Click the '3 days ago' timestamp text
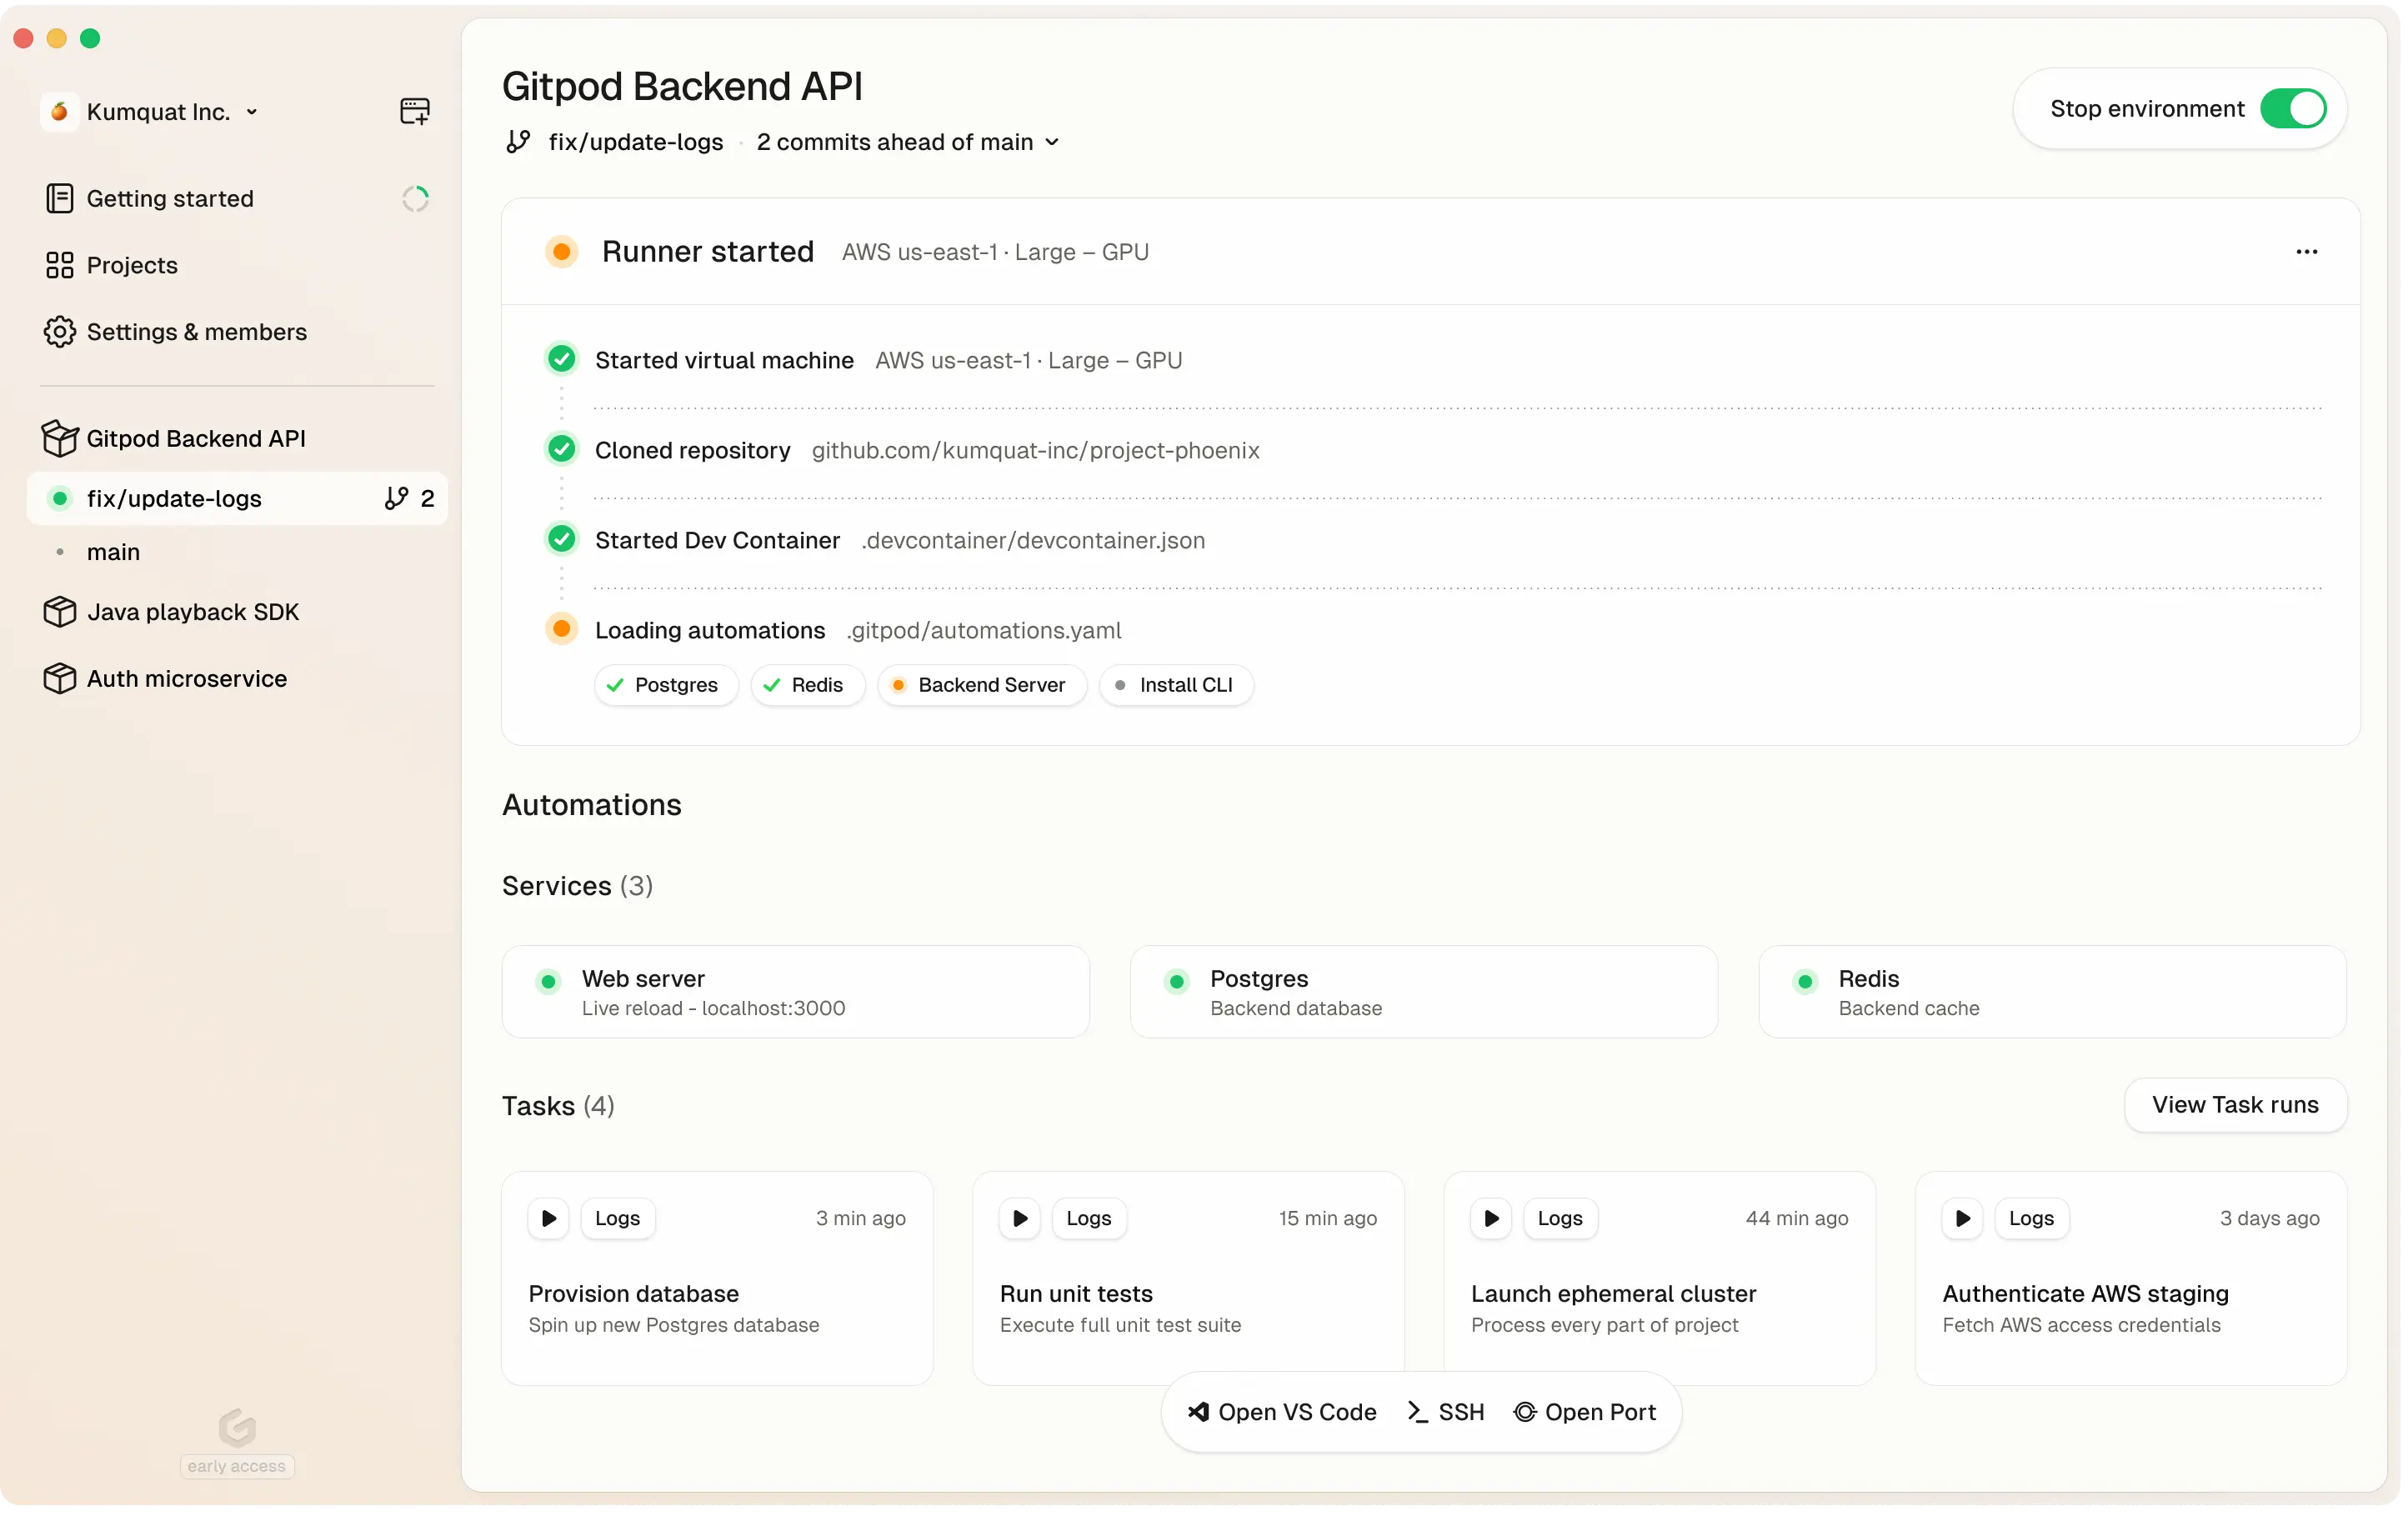Image resolution: width=2408 pixels, height=1516 pixels. pyautogui.click(x=2269, y=1219)
